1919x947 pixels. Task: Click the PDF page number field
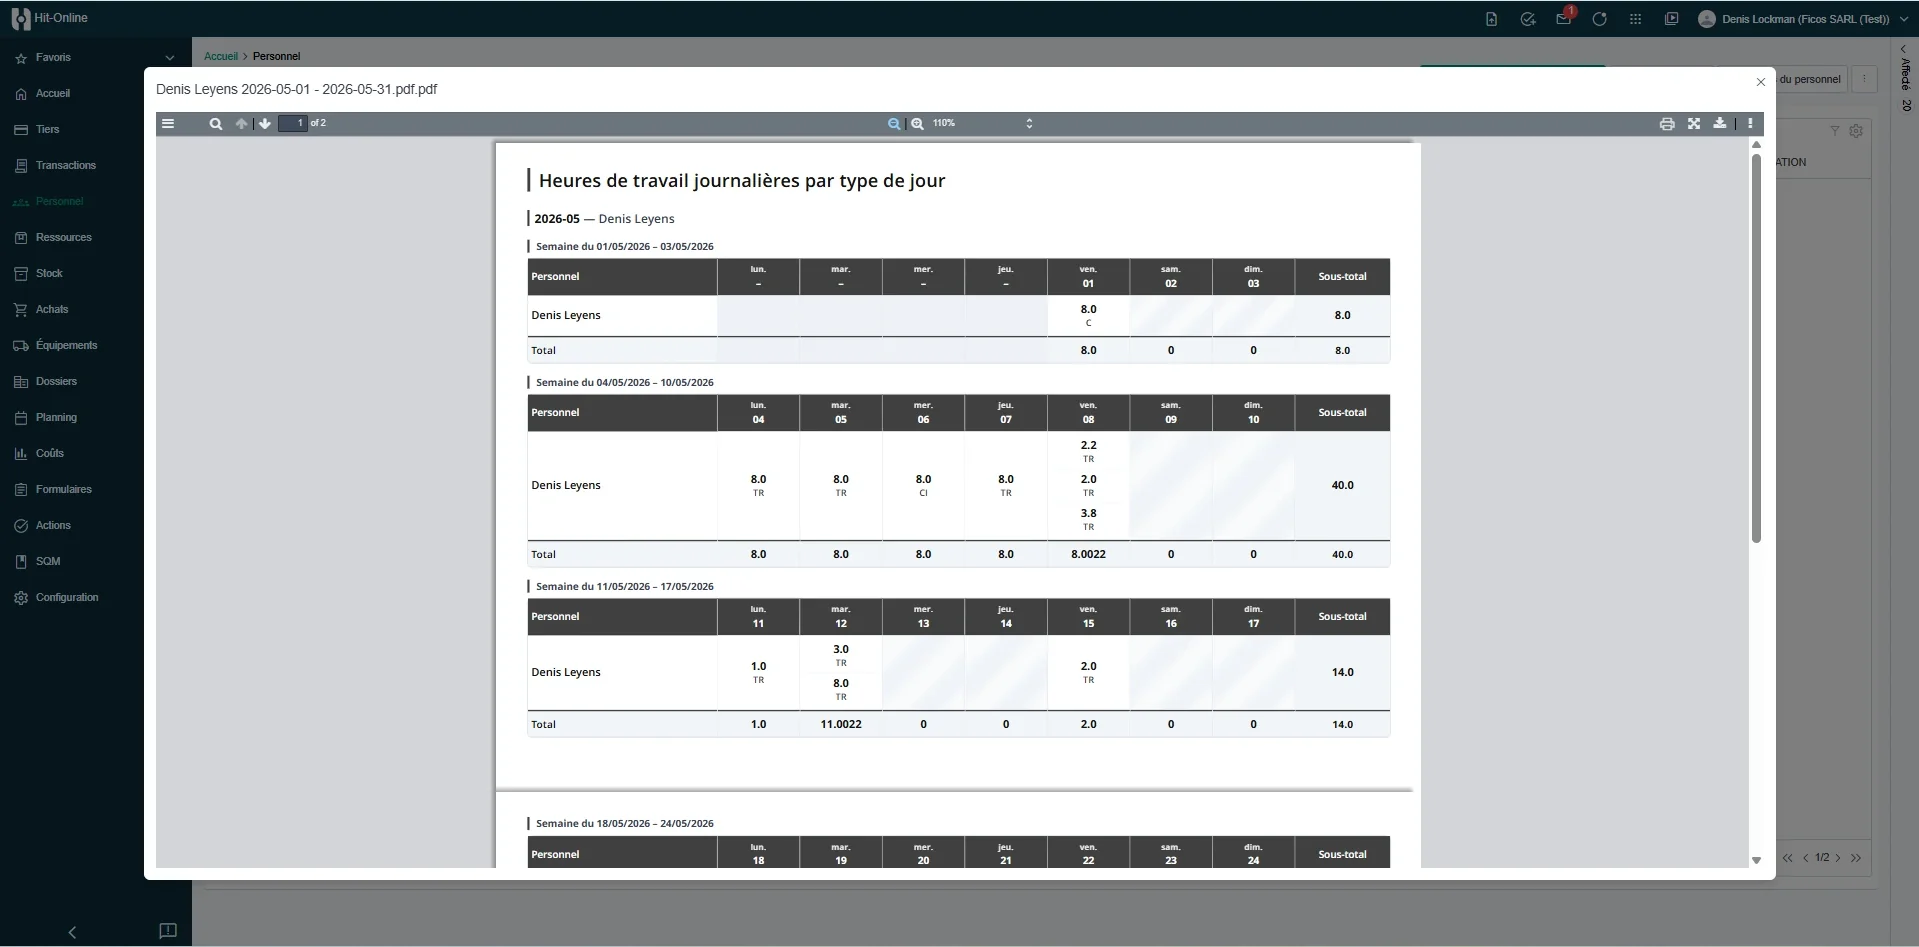(x=292, y=124)
